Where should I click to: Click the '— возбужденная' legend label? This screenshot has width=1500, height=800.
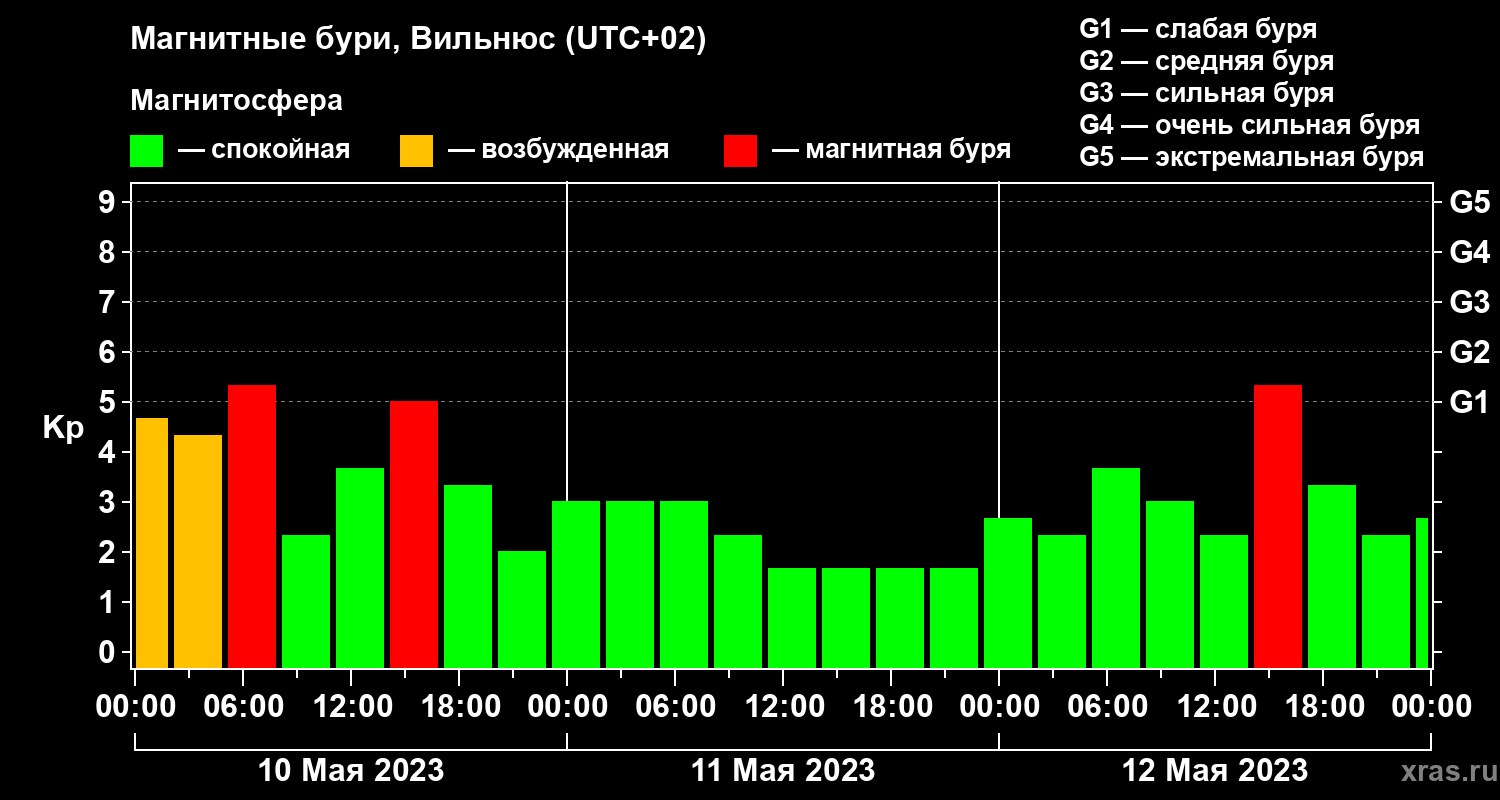[x=558, y=150]
